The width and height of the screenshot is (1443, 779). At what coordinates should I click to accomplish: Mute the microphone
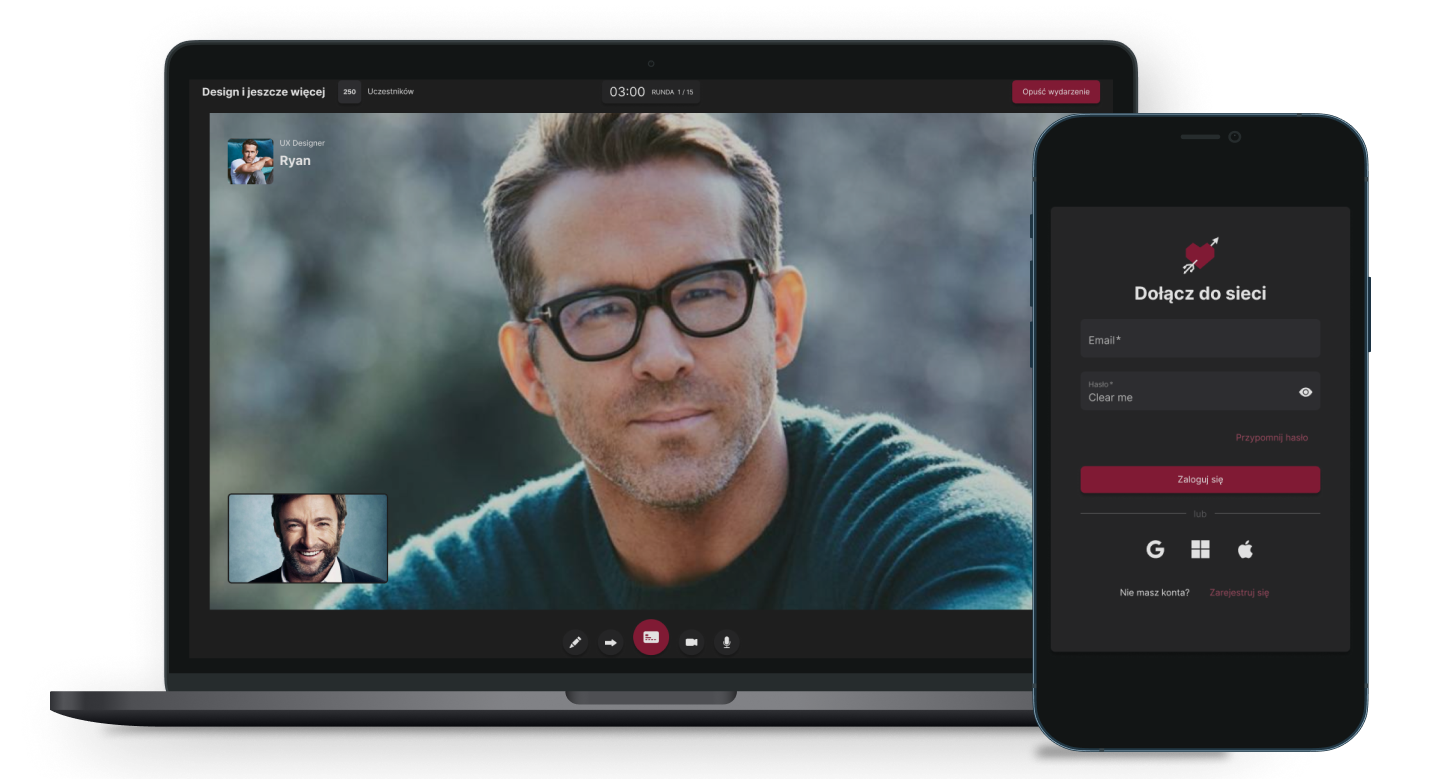pyautogui.click(x=727, y=642)
